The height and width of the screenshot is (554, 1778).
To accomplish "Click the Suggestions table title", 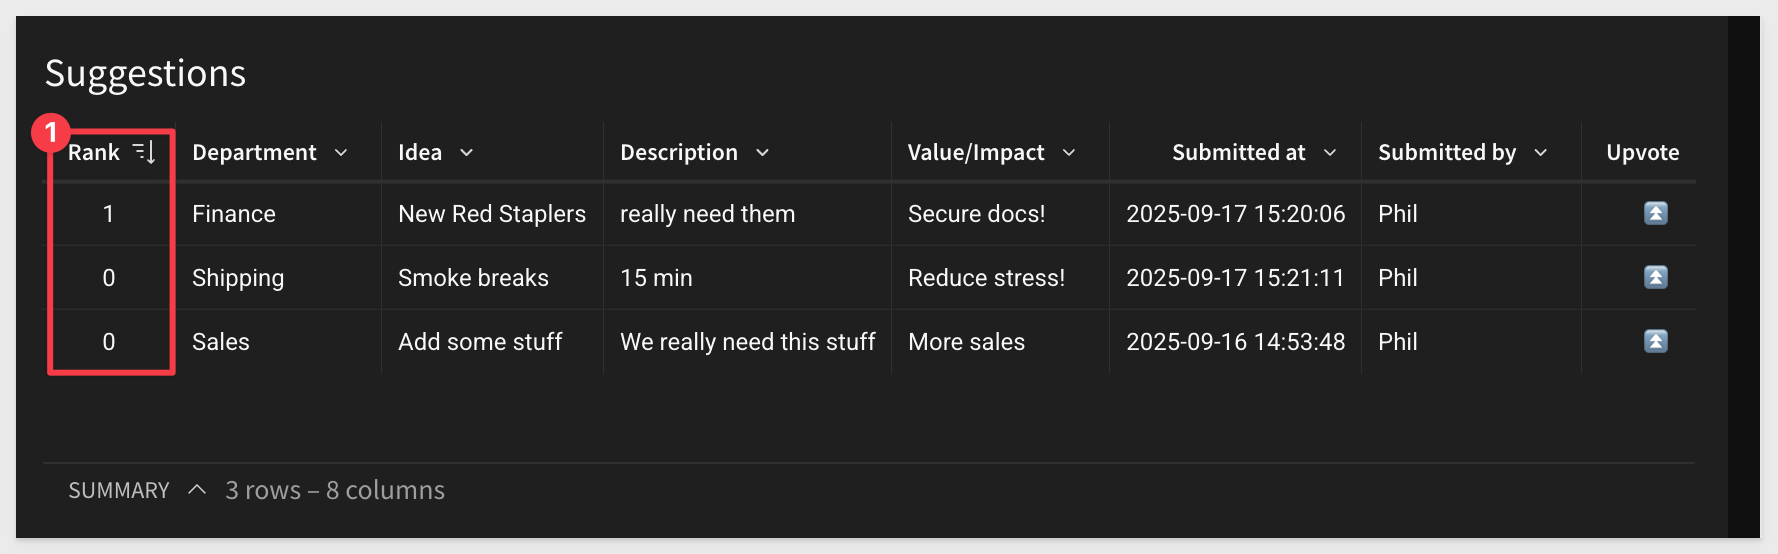I will [146, 74].
